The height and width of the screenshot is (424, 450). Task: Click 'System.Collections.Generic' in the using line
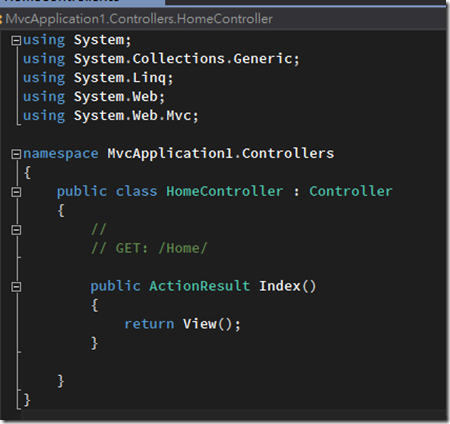183,59
